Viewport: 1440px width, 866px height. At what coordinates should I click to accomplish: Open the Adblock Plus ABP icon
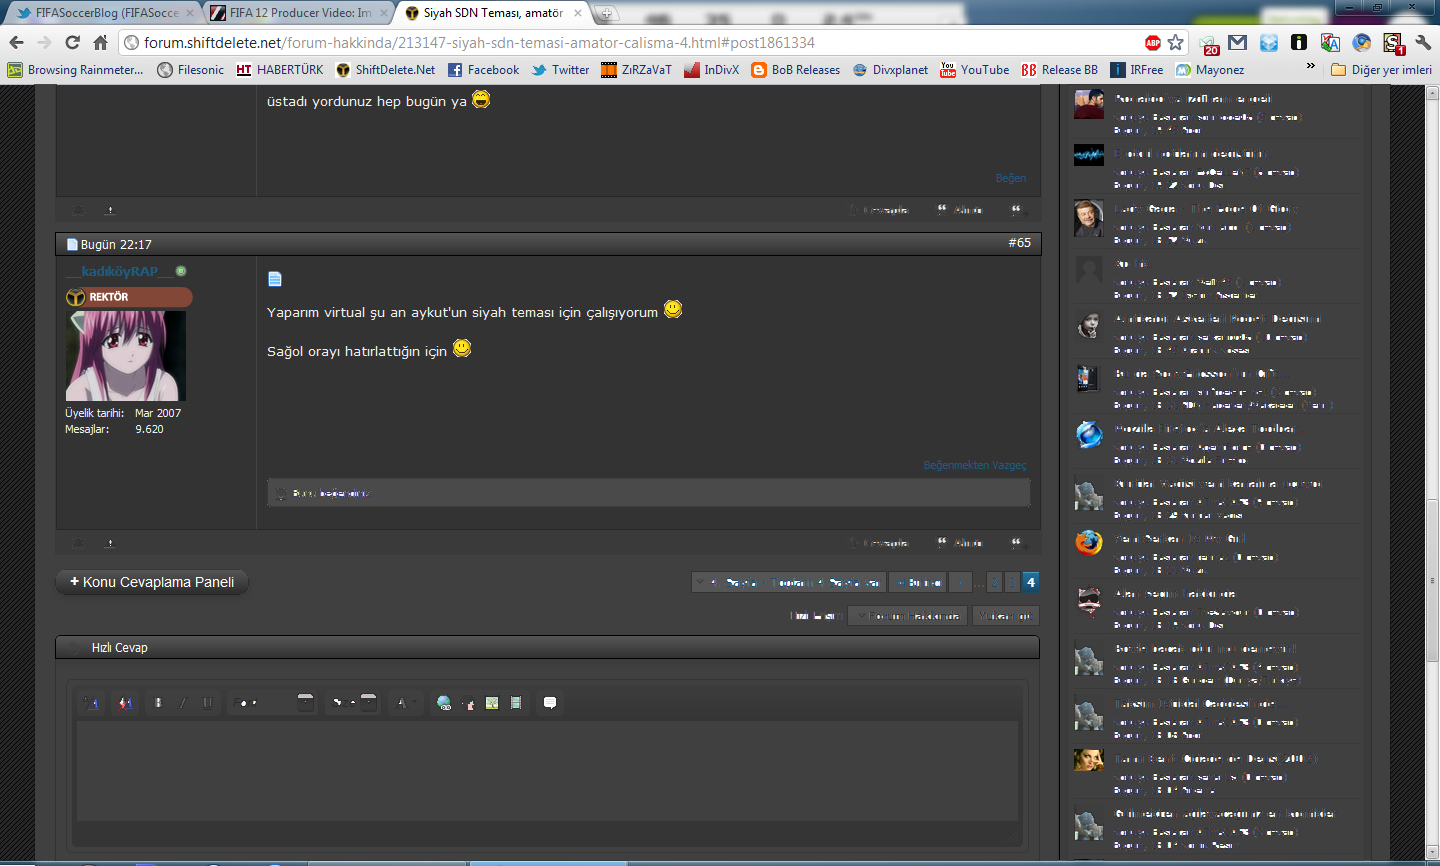coord(1153,42)
